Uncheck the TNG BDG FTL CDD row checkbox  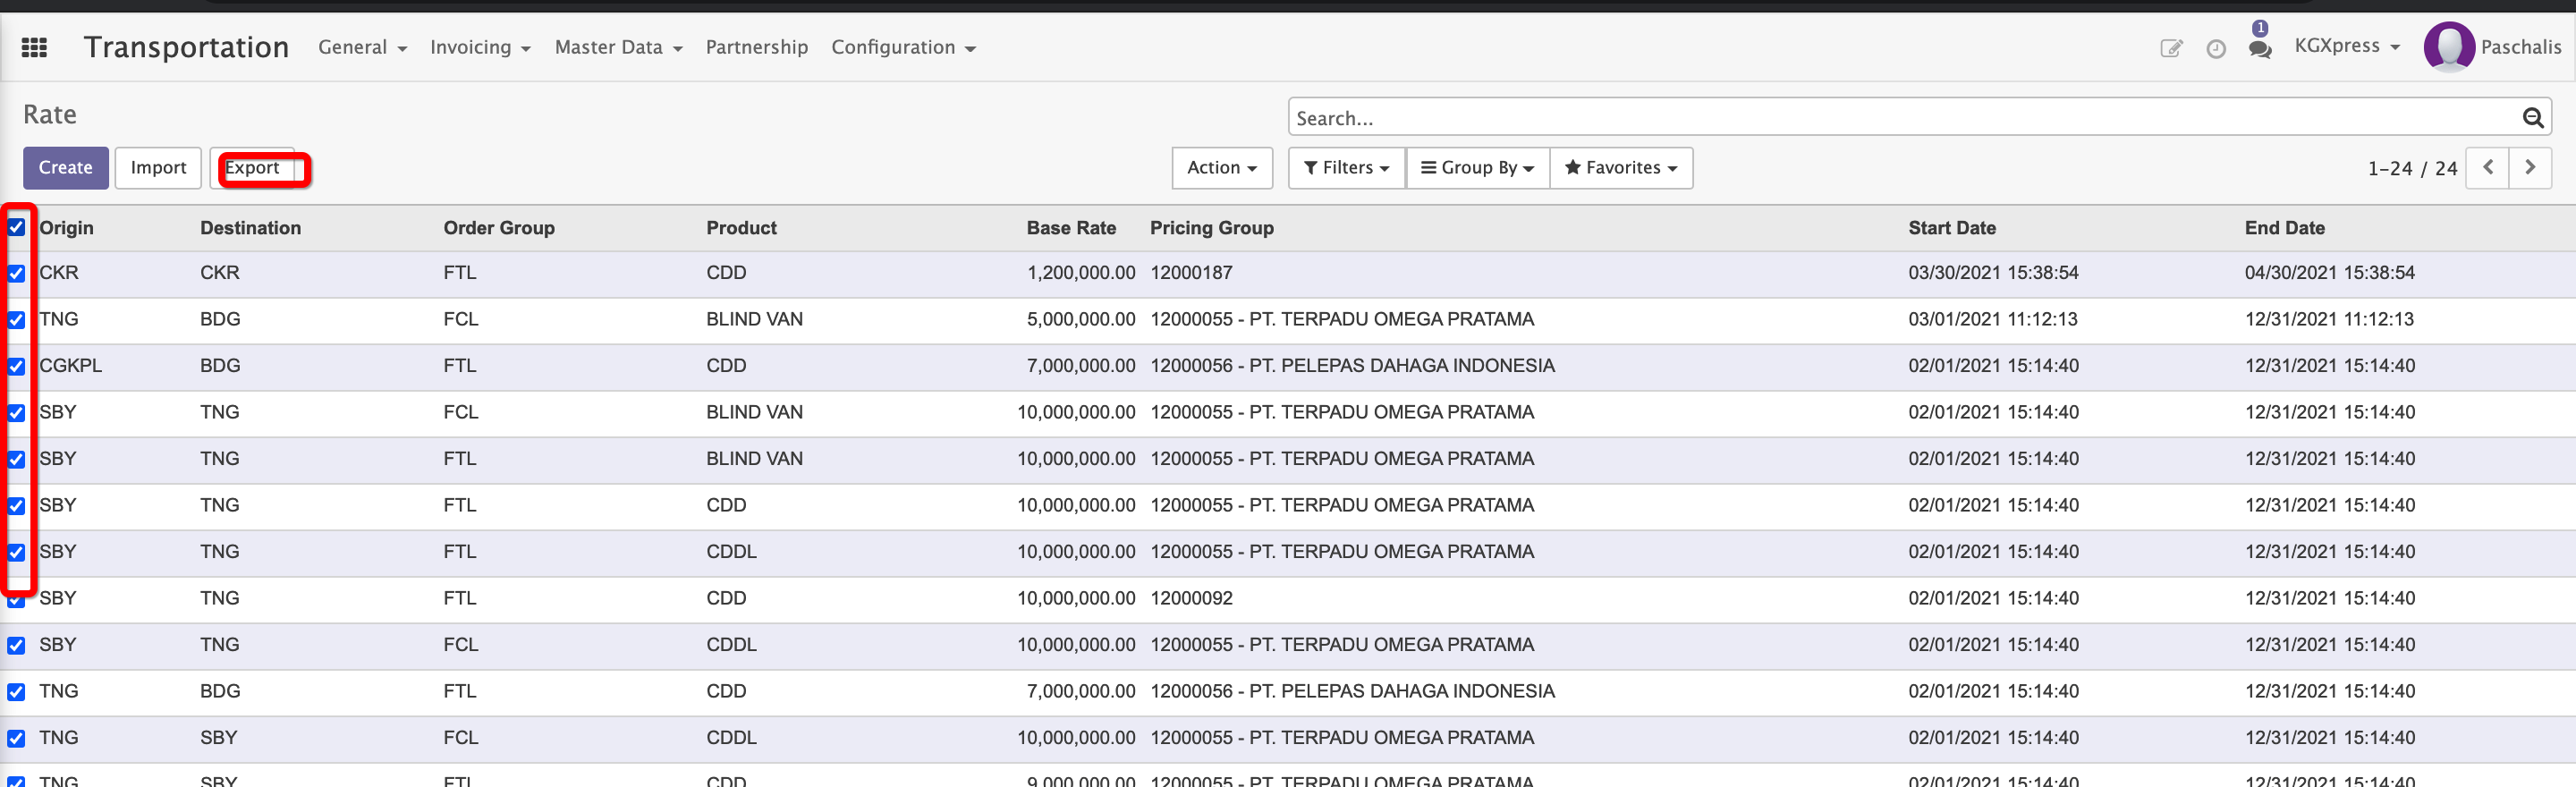(x=16, y=692)
